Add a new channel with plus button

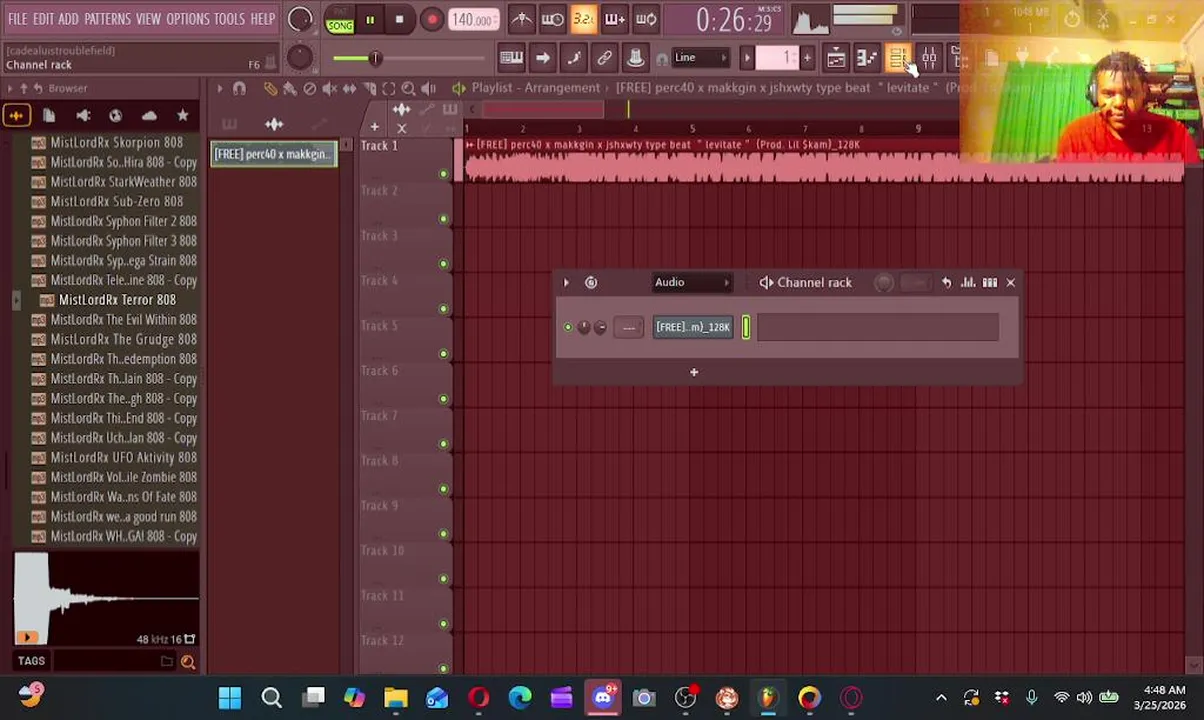[694, 372]
